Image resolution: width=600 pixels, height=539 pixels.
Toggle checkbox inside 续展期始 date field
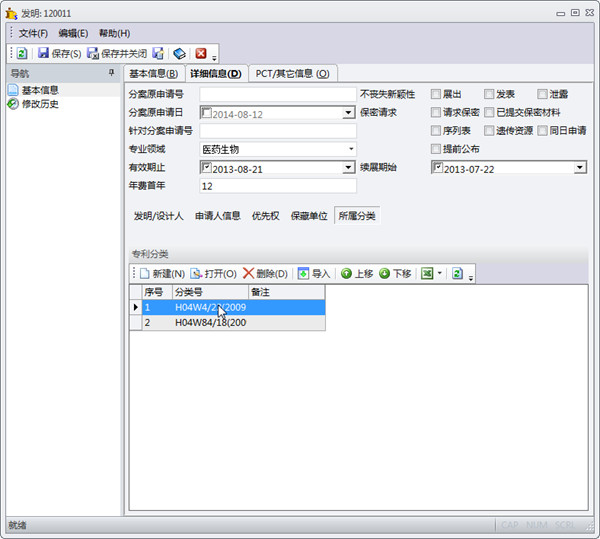[438, 167]
